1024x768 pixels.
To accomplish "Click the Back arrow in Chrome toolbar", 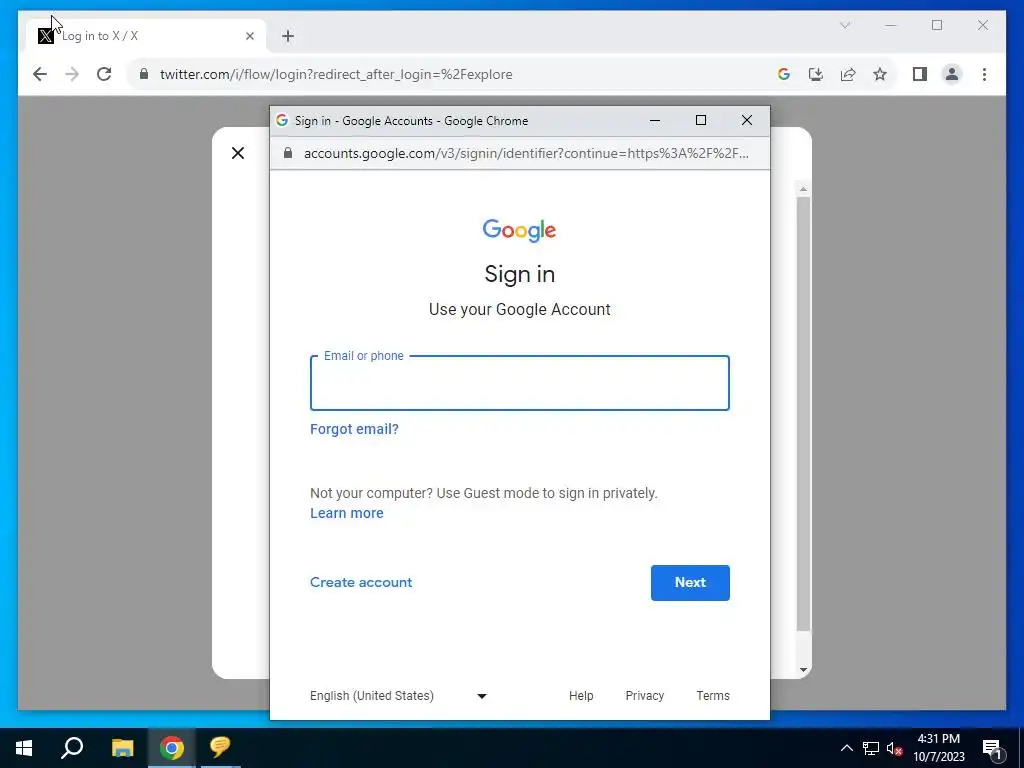I will 40,74.
